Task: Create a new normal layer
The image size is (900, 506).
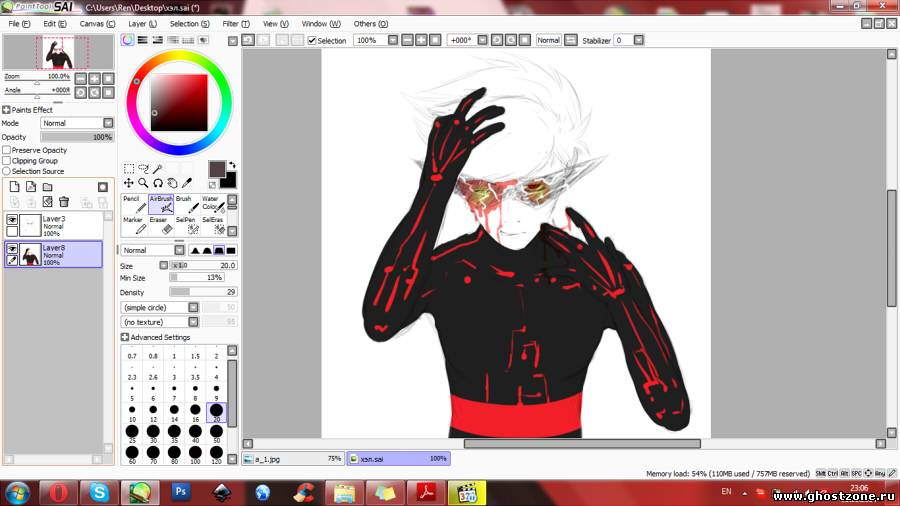Action: coord(14,187)
